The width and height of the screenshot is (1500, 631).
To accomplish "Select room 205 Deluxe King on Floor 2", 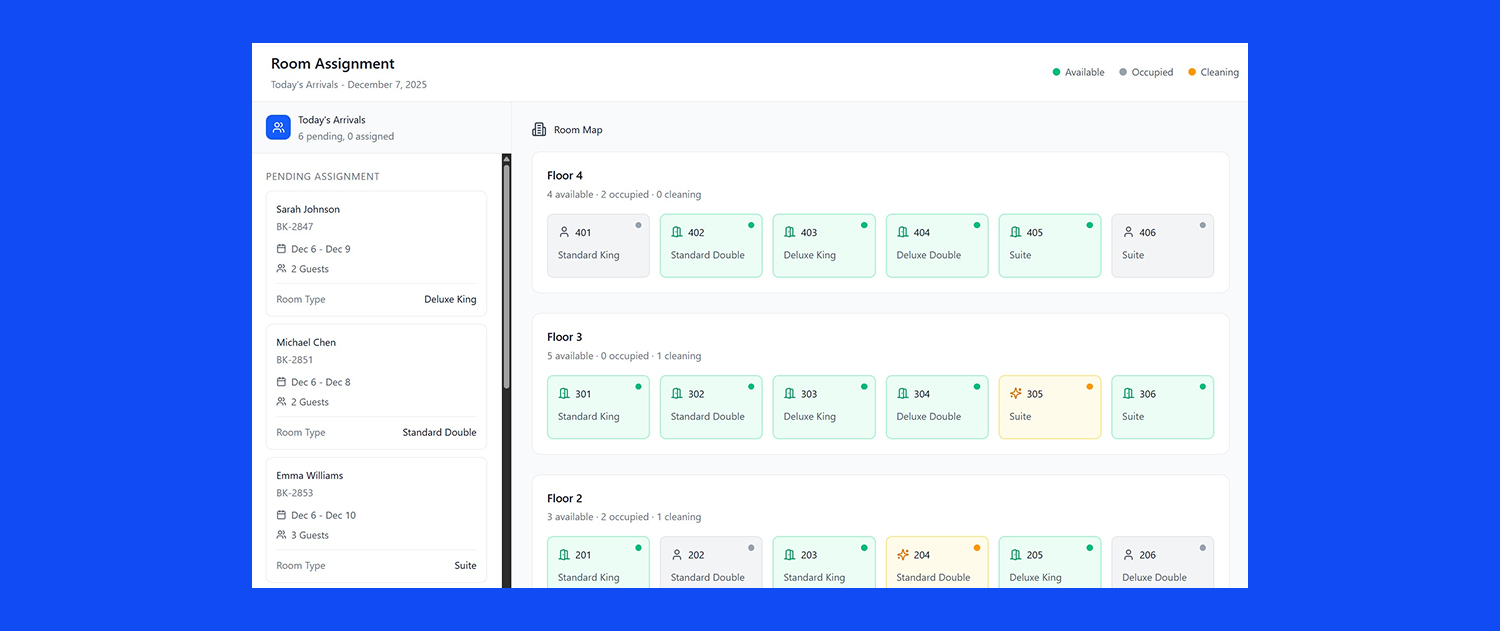I will pyautogui.click(x=1049, y=563).
